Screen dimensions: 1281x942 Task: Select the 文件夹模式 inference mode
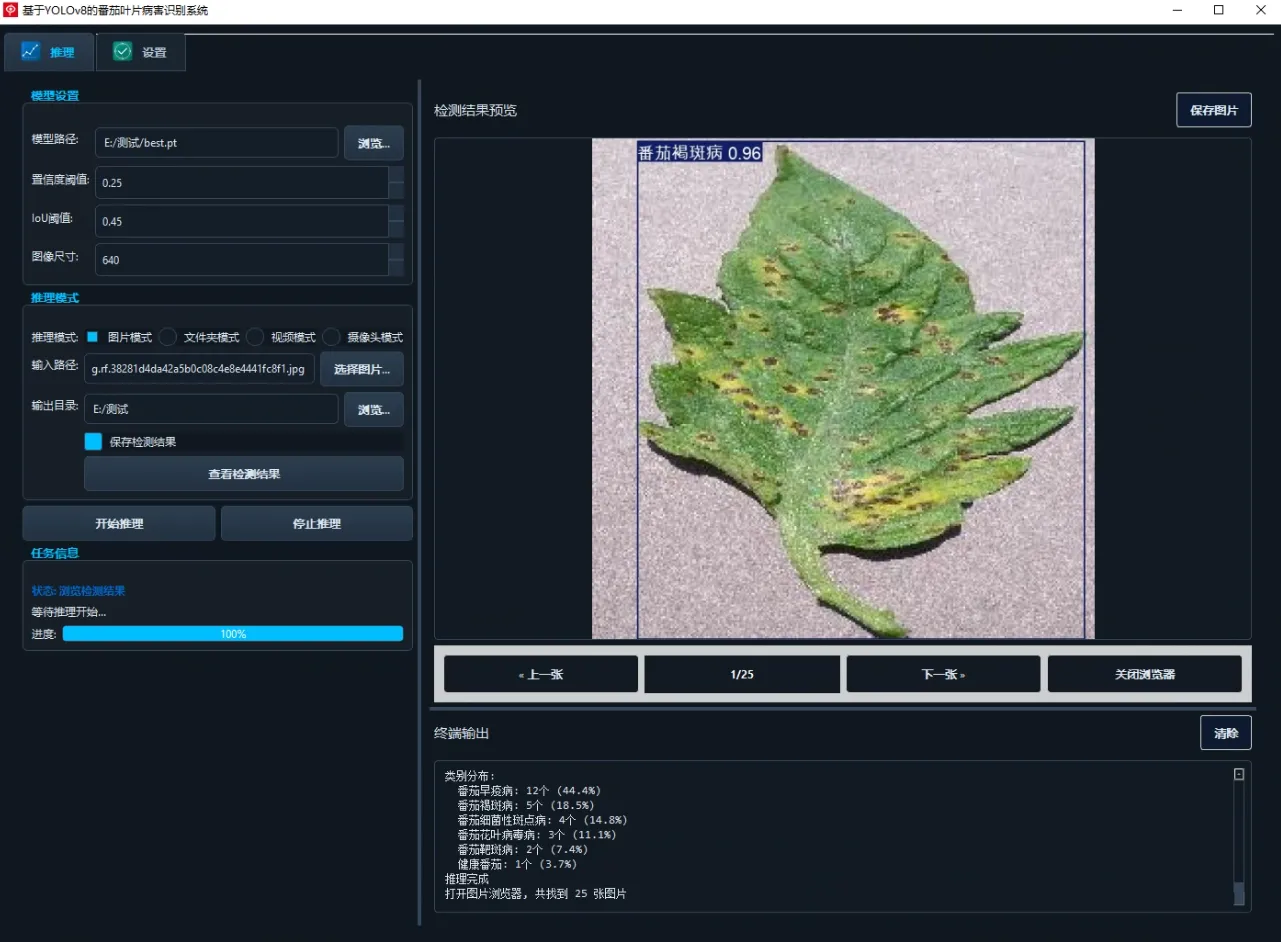(167, 337)
